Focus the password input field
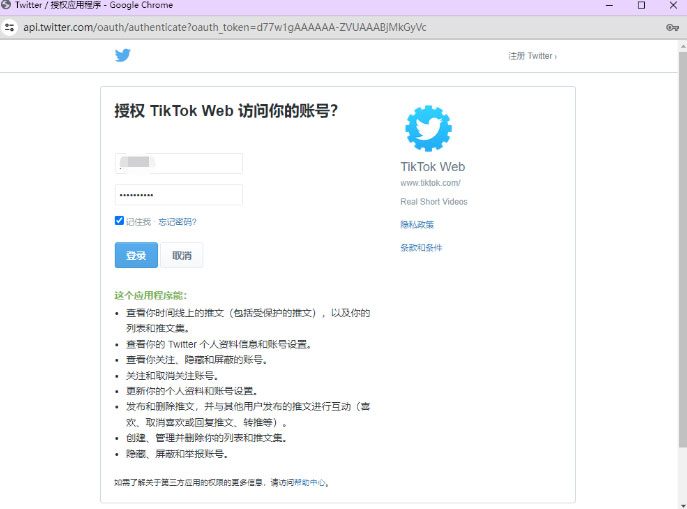This screenshot has height=509, width=687. [x=179, y=195]
